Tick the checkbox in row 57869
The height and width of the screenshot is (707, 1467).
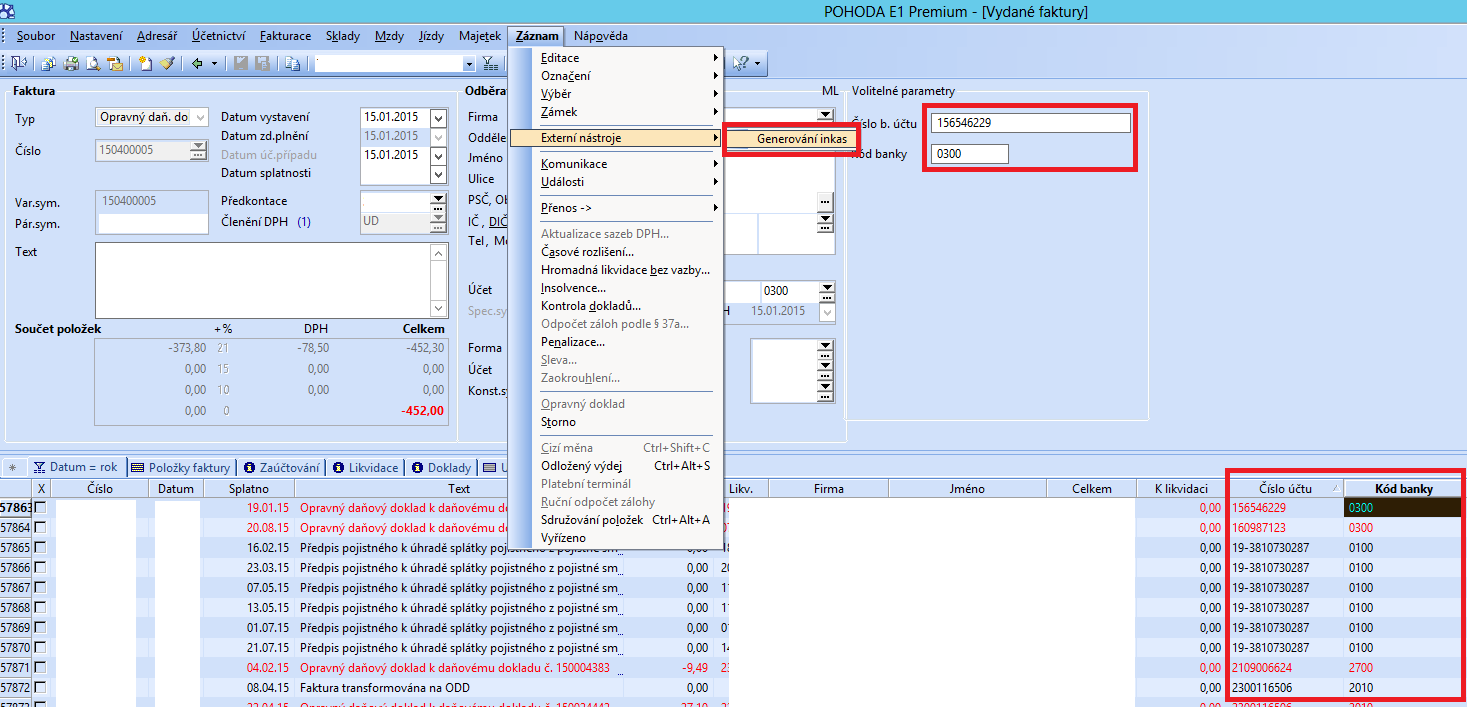[x=41, y=628]
